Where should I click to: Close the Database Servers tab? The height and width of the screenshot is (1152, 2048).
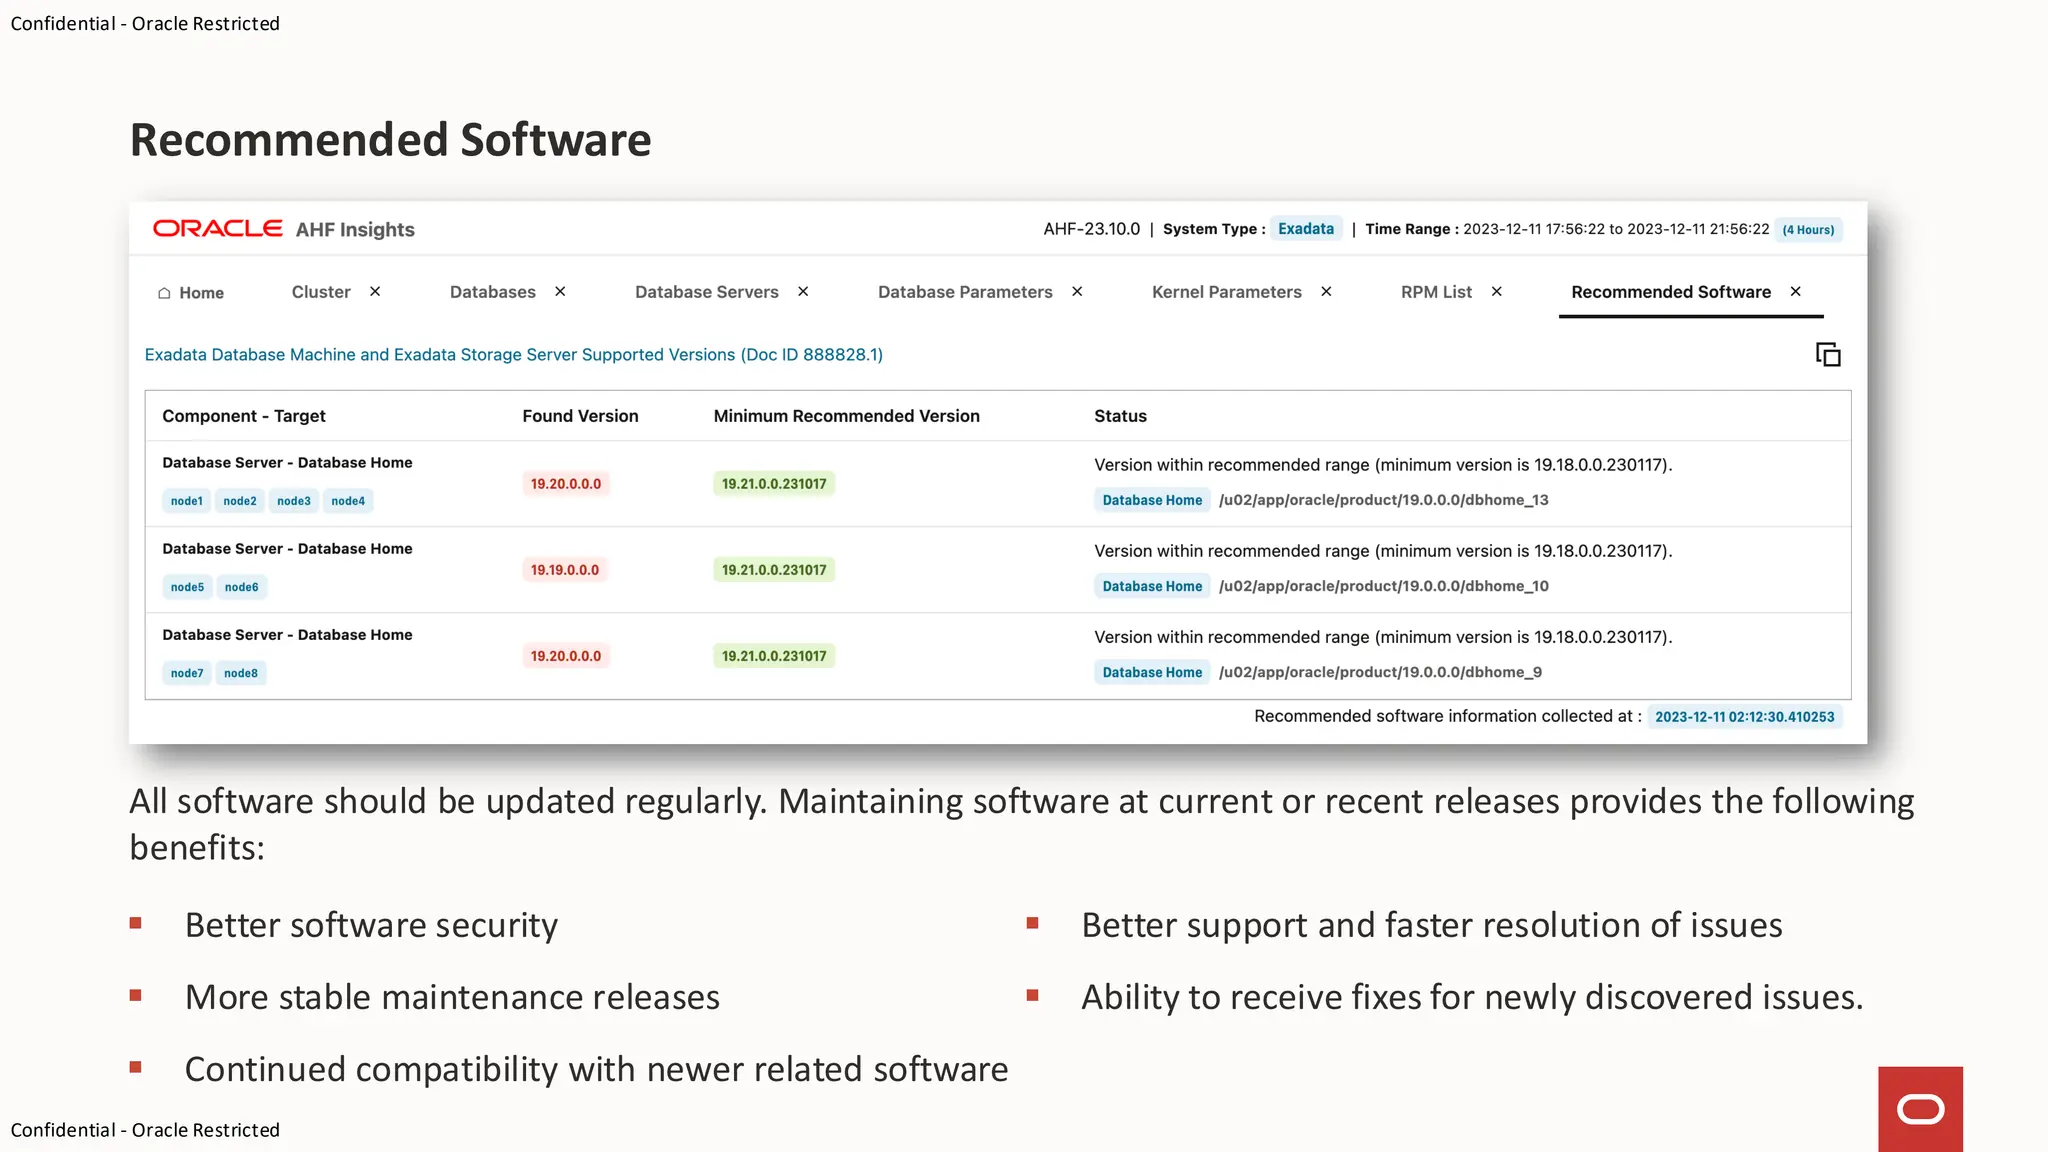click(x=803, y=291)
